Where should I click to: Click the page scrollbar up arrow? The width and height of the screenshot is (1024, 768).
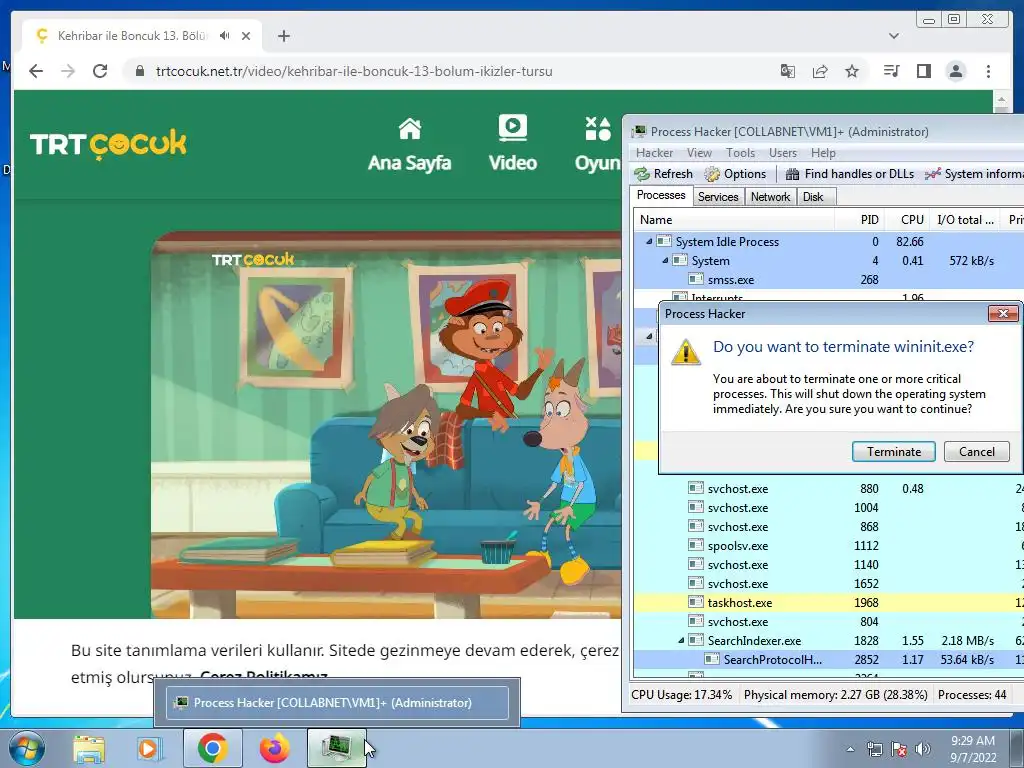(1001, 101)
